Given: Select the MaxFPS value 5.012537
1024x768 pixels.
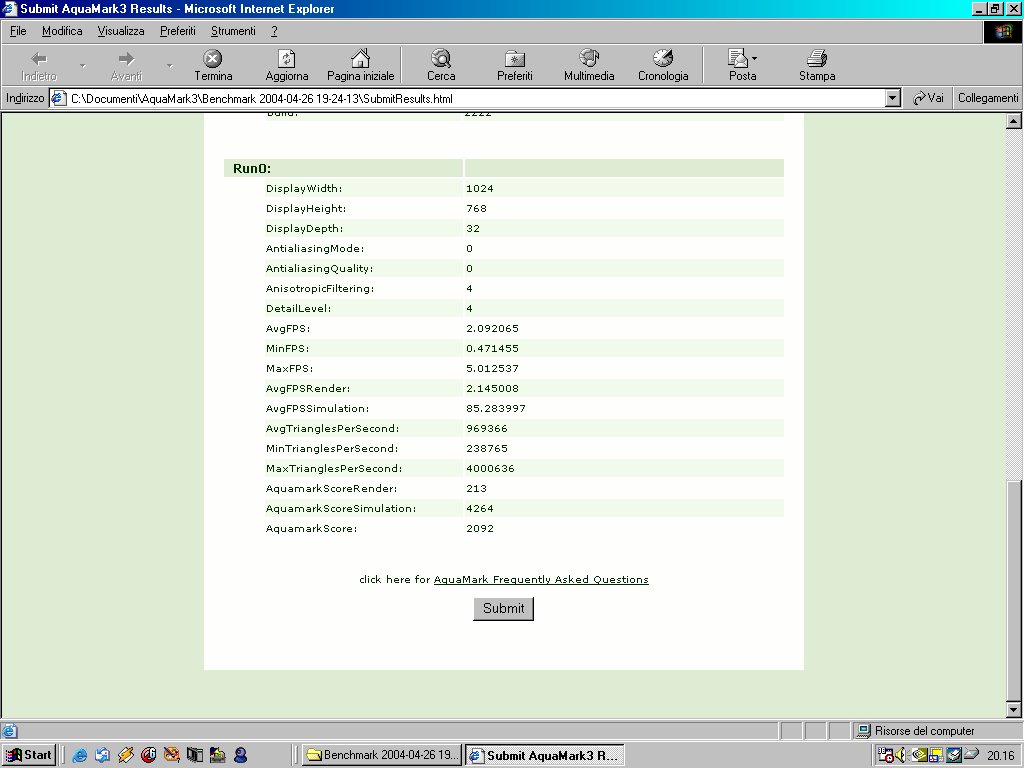Looking at the screenshot, I should 492,368.
